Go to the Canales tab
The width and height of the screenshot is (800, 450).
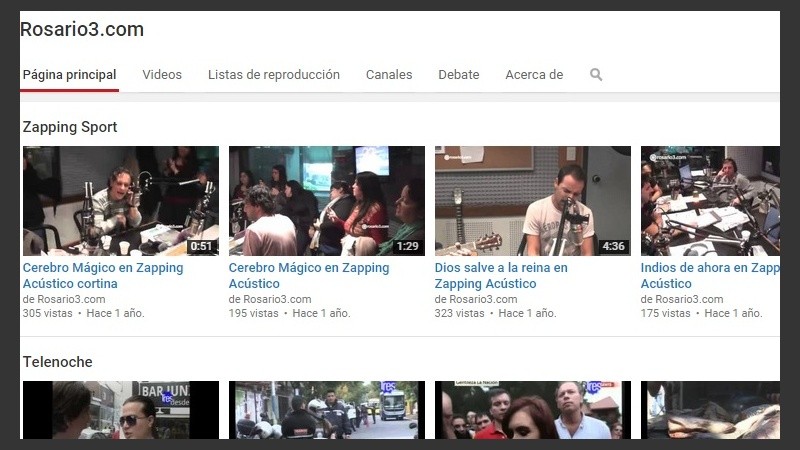389,75
